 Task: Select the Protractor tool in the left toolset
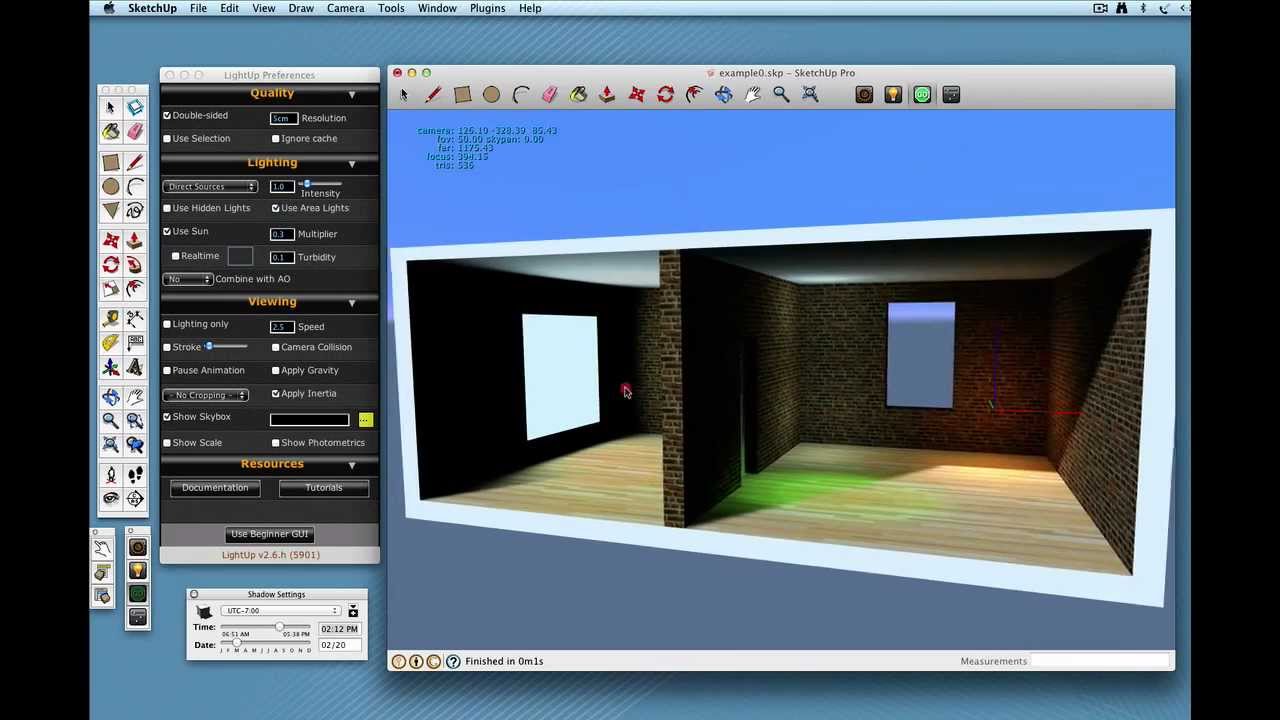pyautogui.click(x=111, y=342)
